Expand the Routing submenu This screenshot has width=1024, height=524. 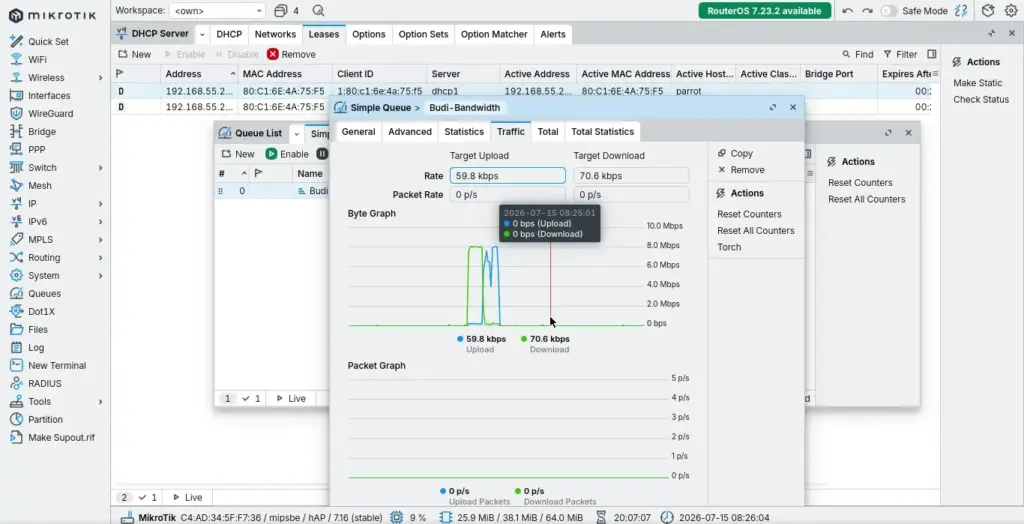point(101,257)
